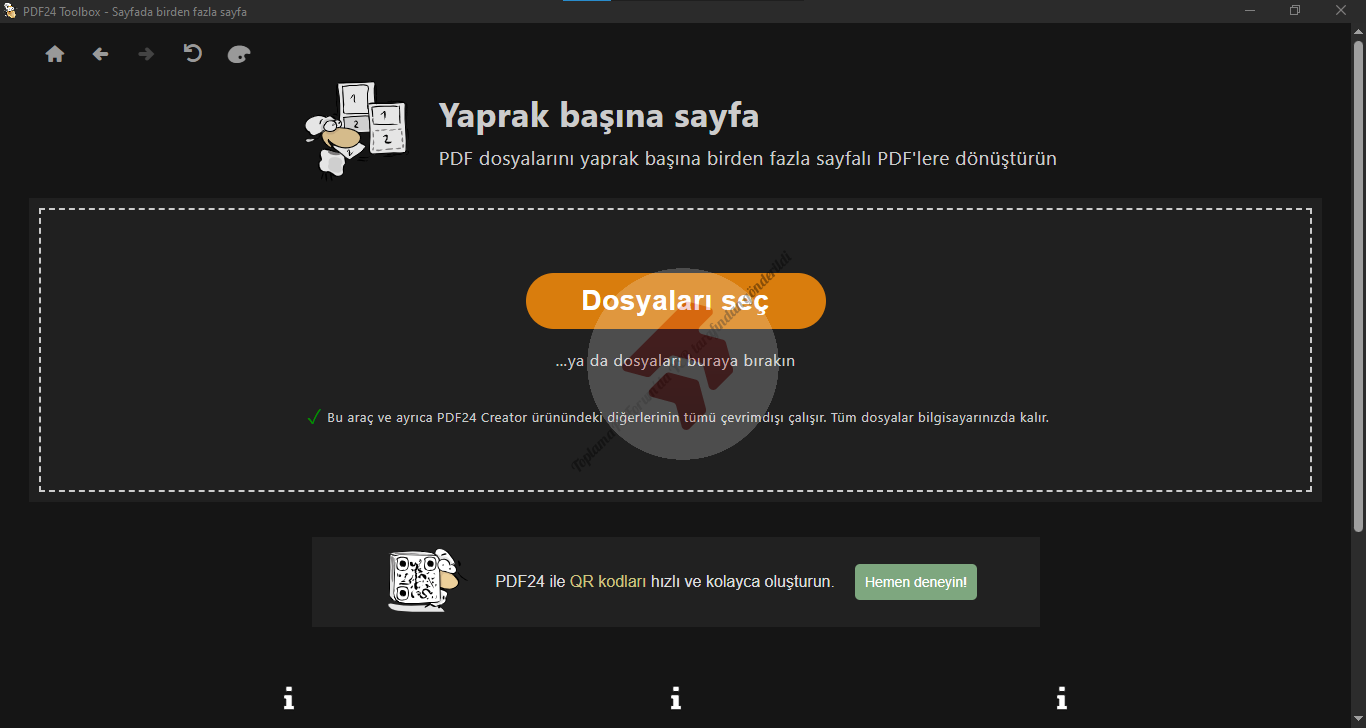Open the "QR kodları" link

point(608,581)
